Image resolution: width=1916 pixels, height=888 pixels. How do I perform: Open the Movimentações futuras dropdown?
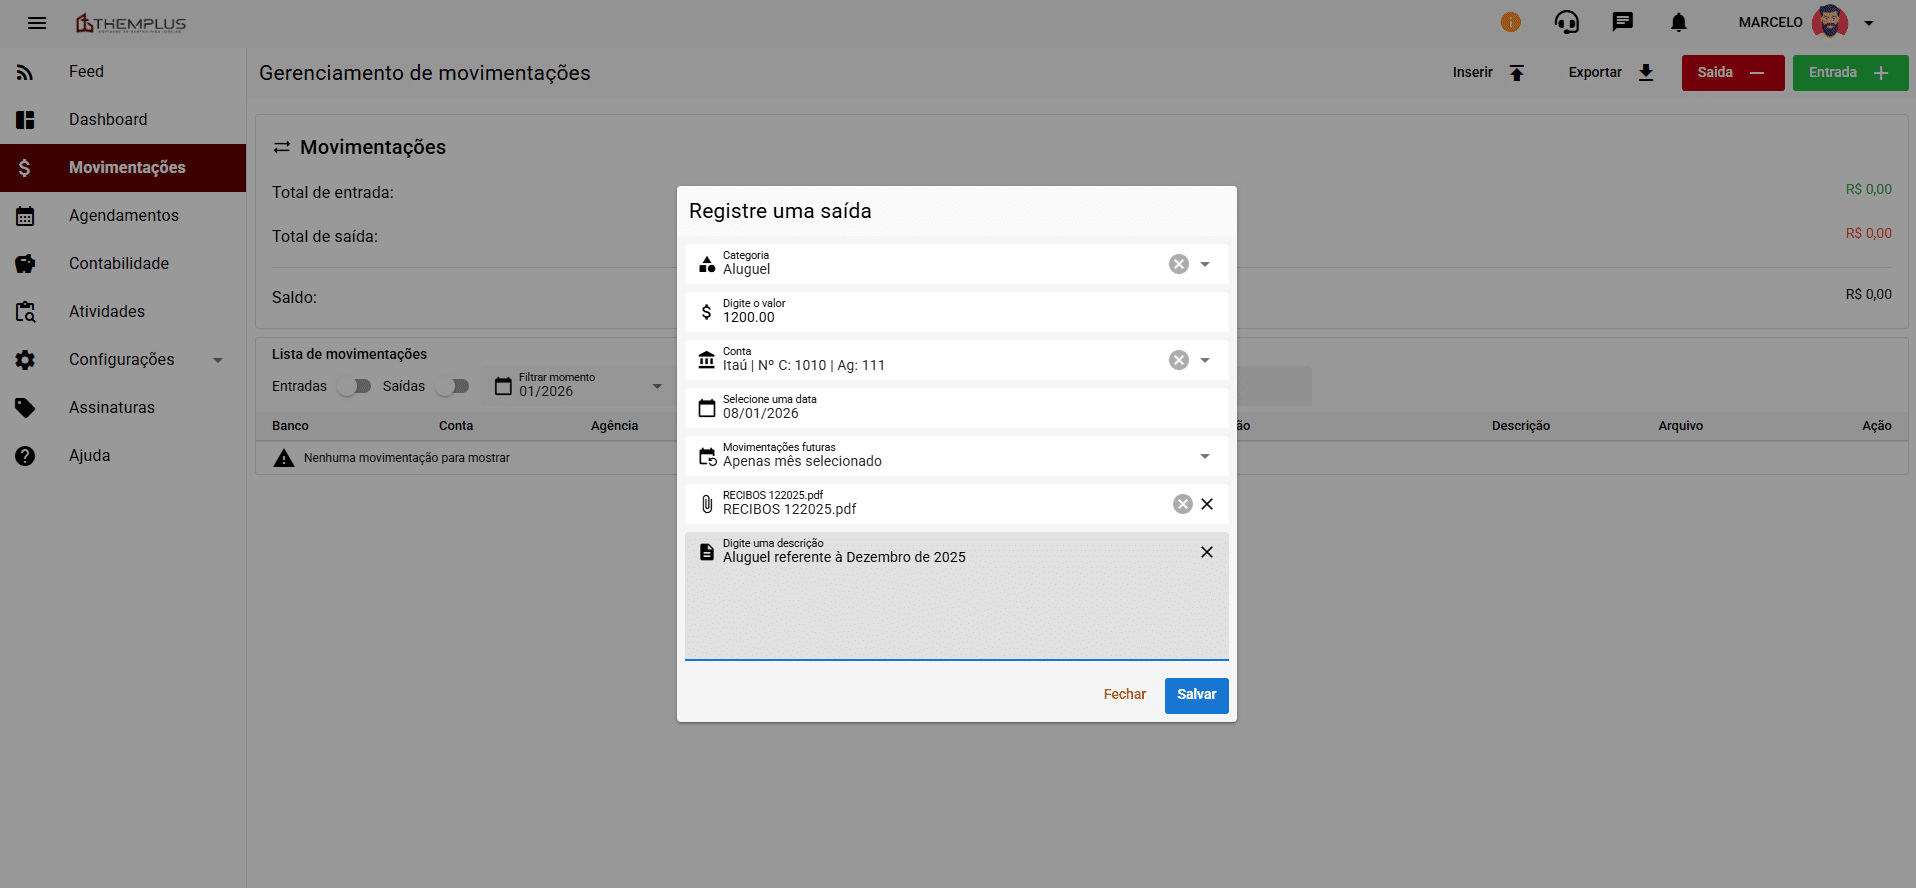point(1204,456)
